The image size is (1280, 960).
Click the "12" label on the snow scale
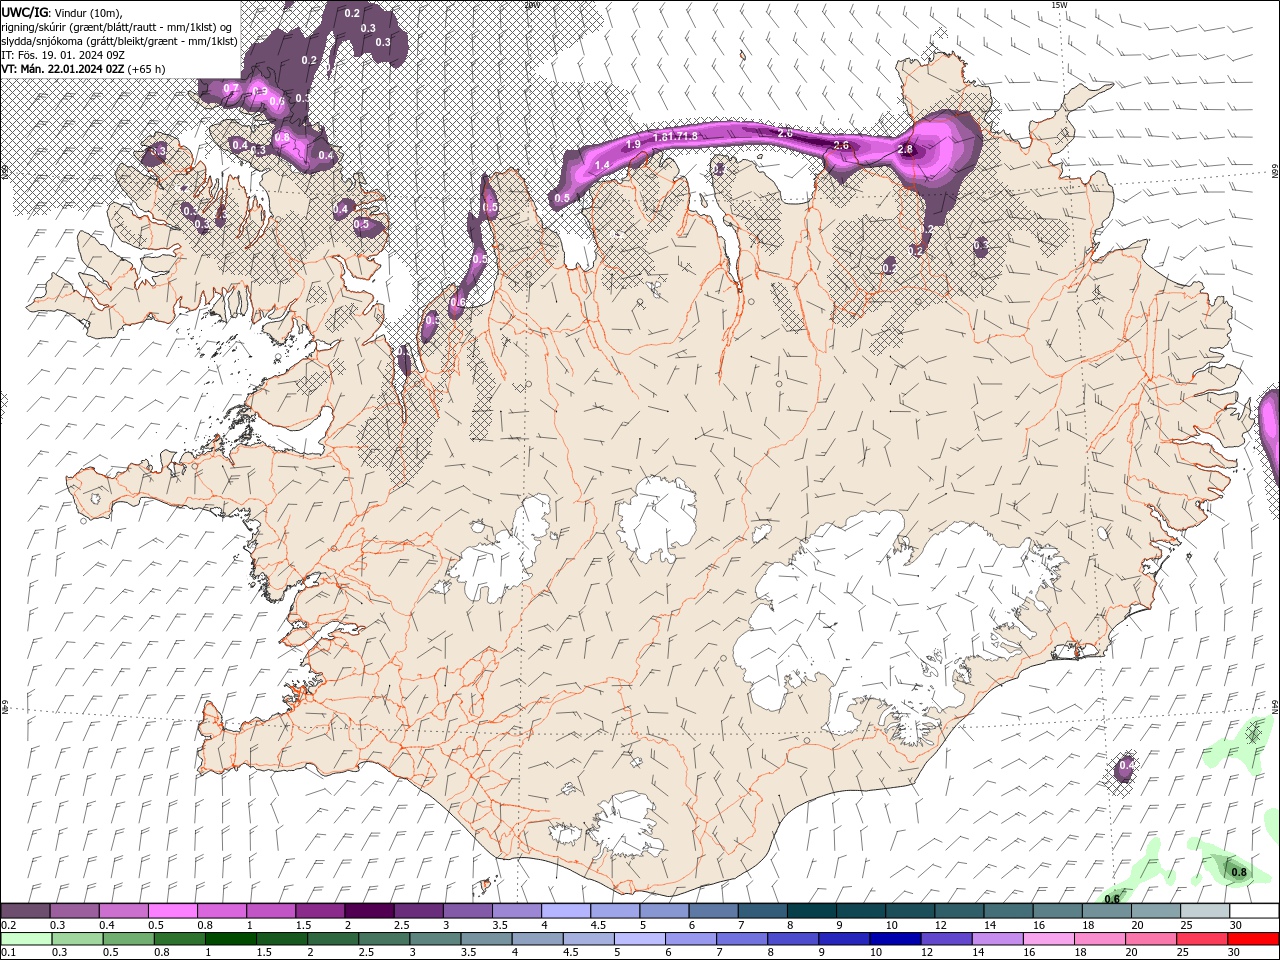pos(942,925)
